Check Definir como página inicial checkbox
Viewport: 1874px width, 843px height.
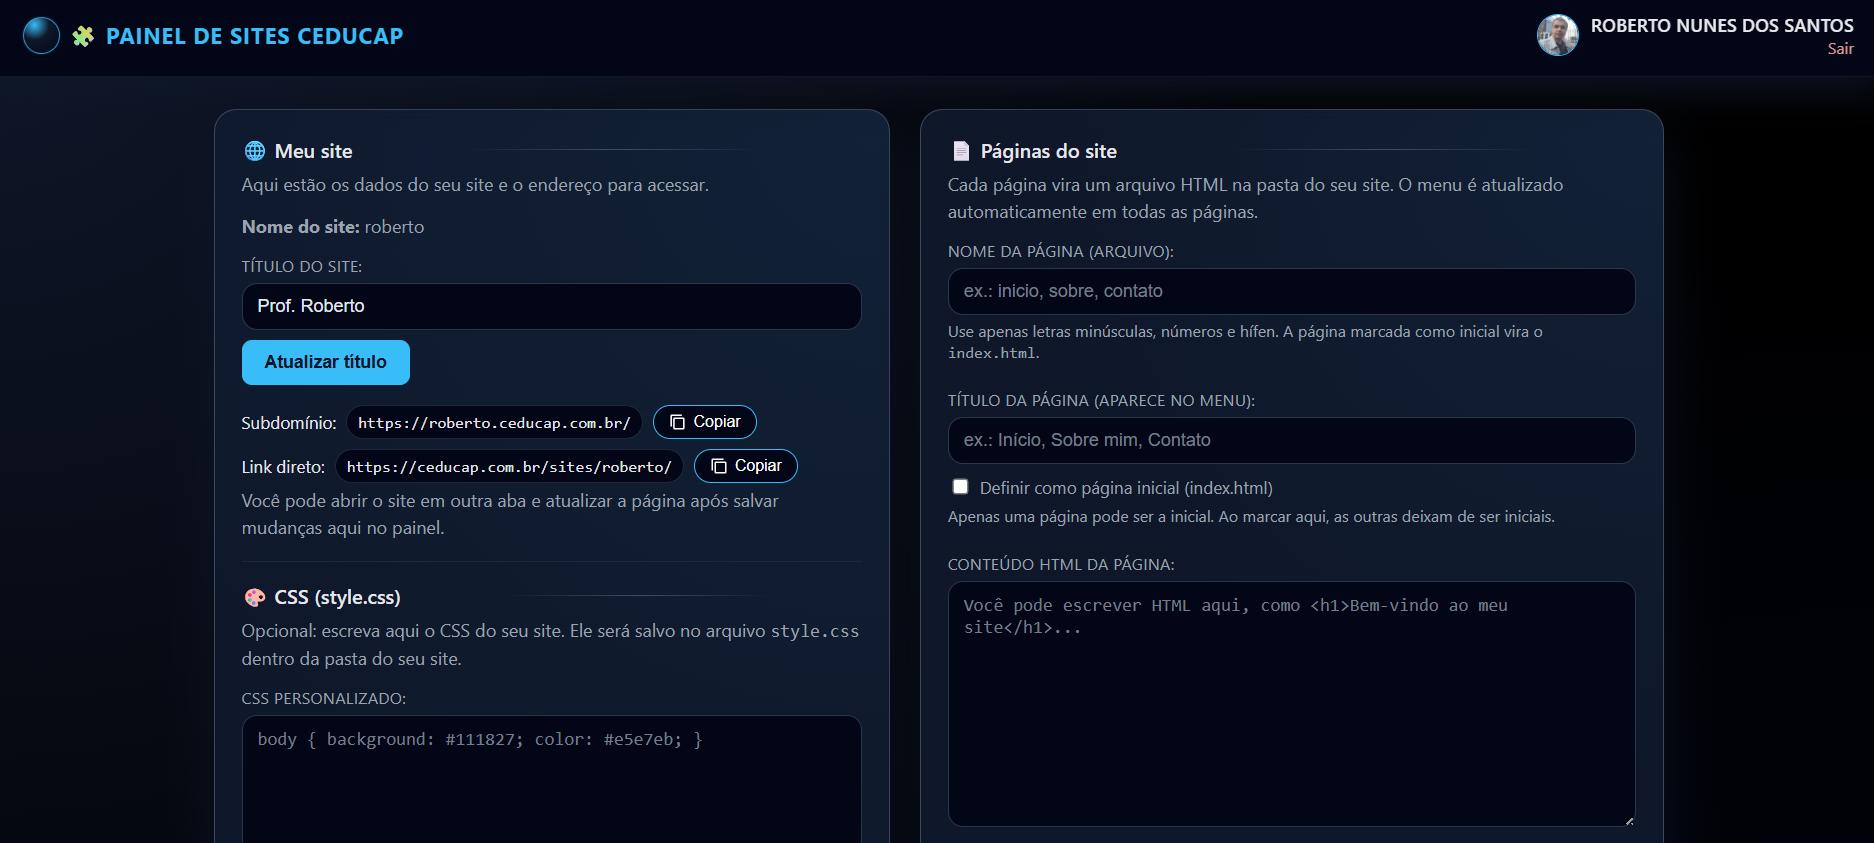(x=960, y=487)
